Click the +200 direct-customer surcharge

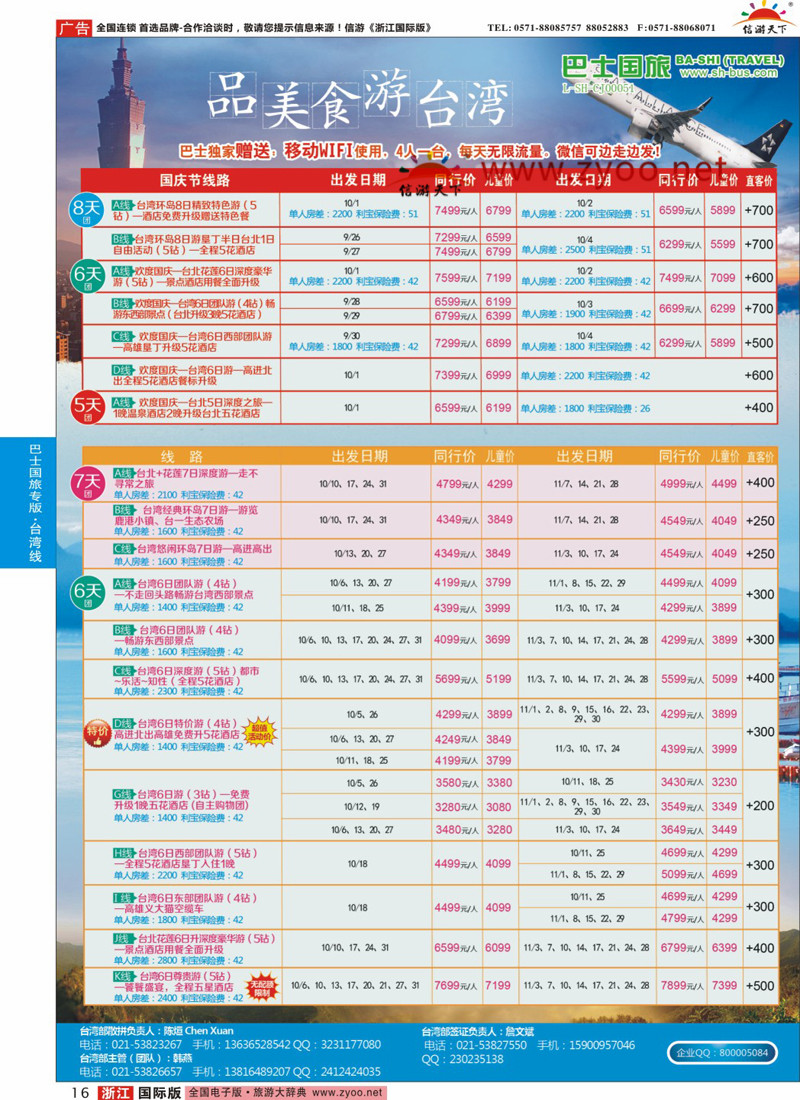759,806
